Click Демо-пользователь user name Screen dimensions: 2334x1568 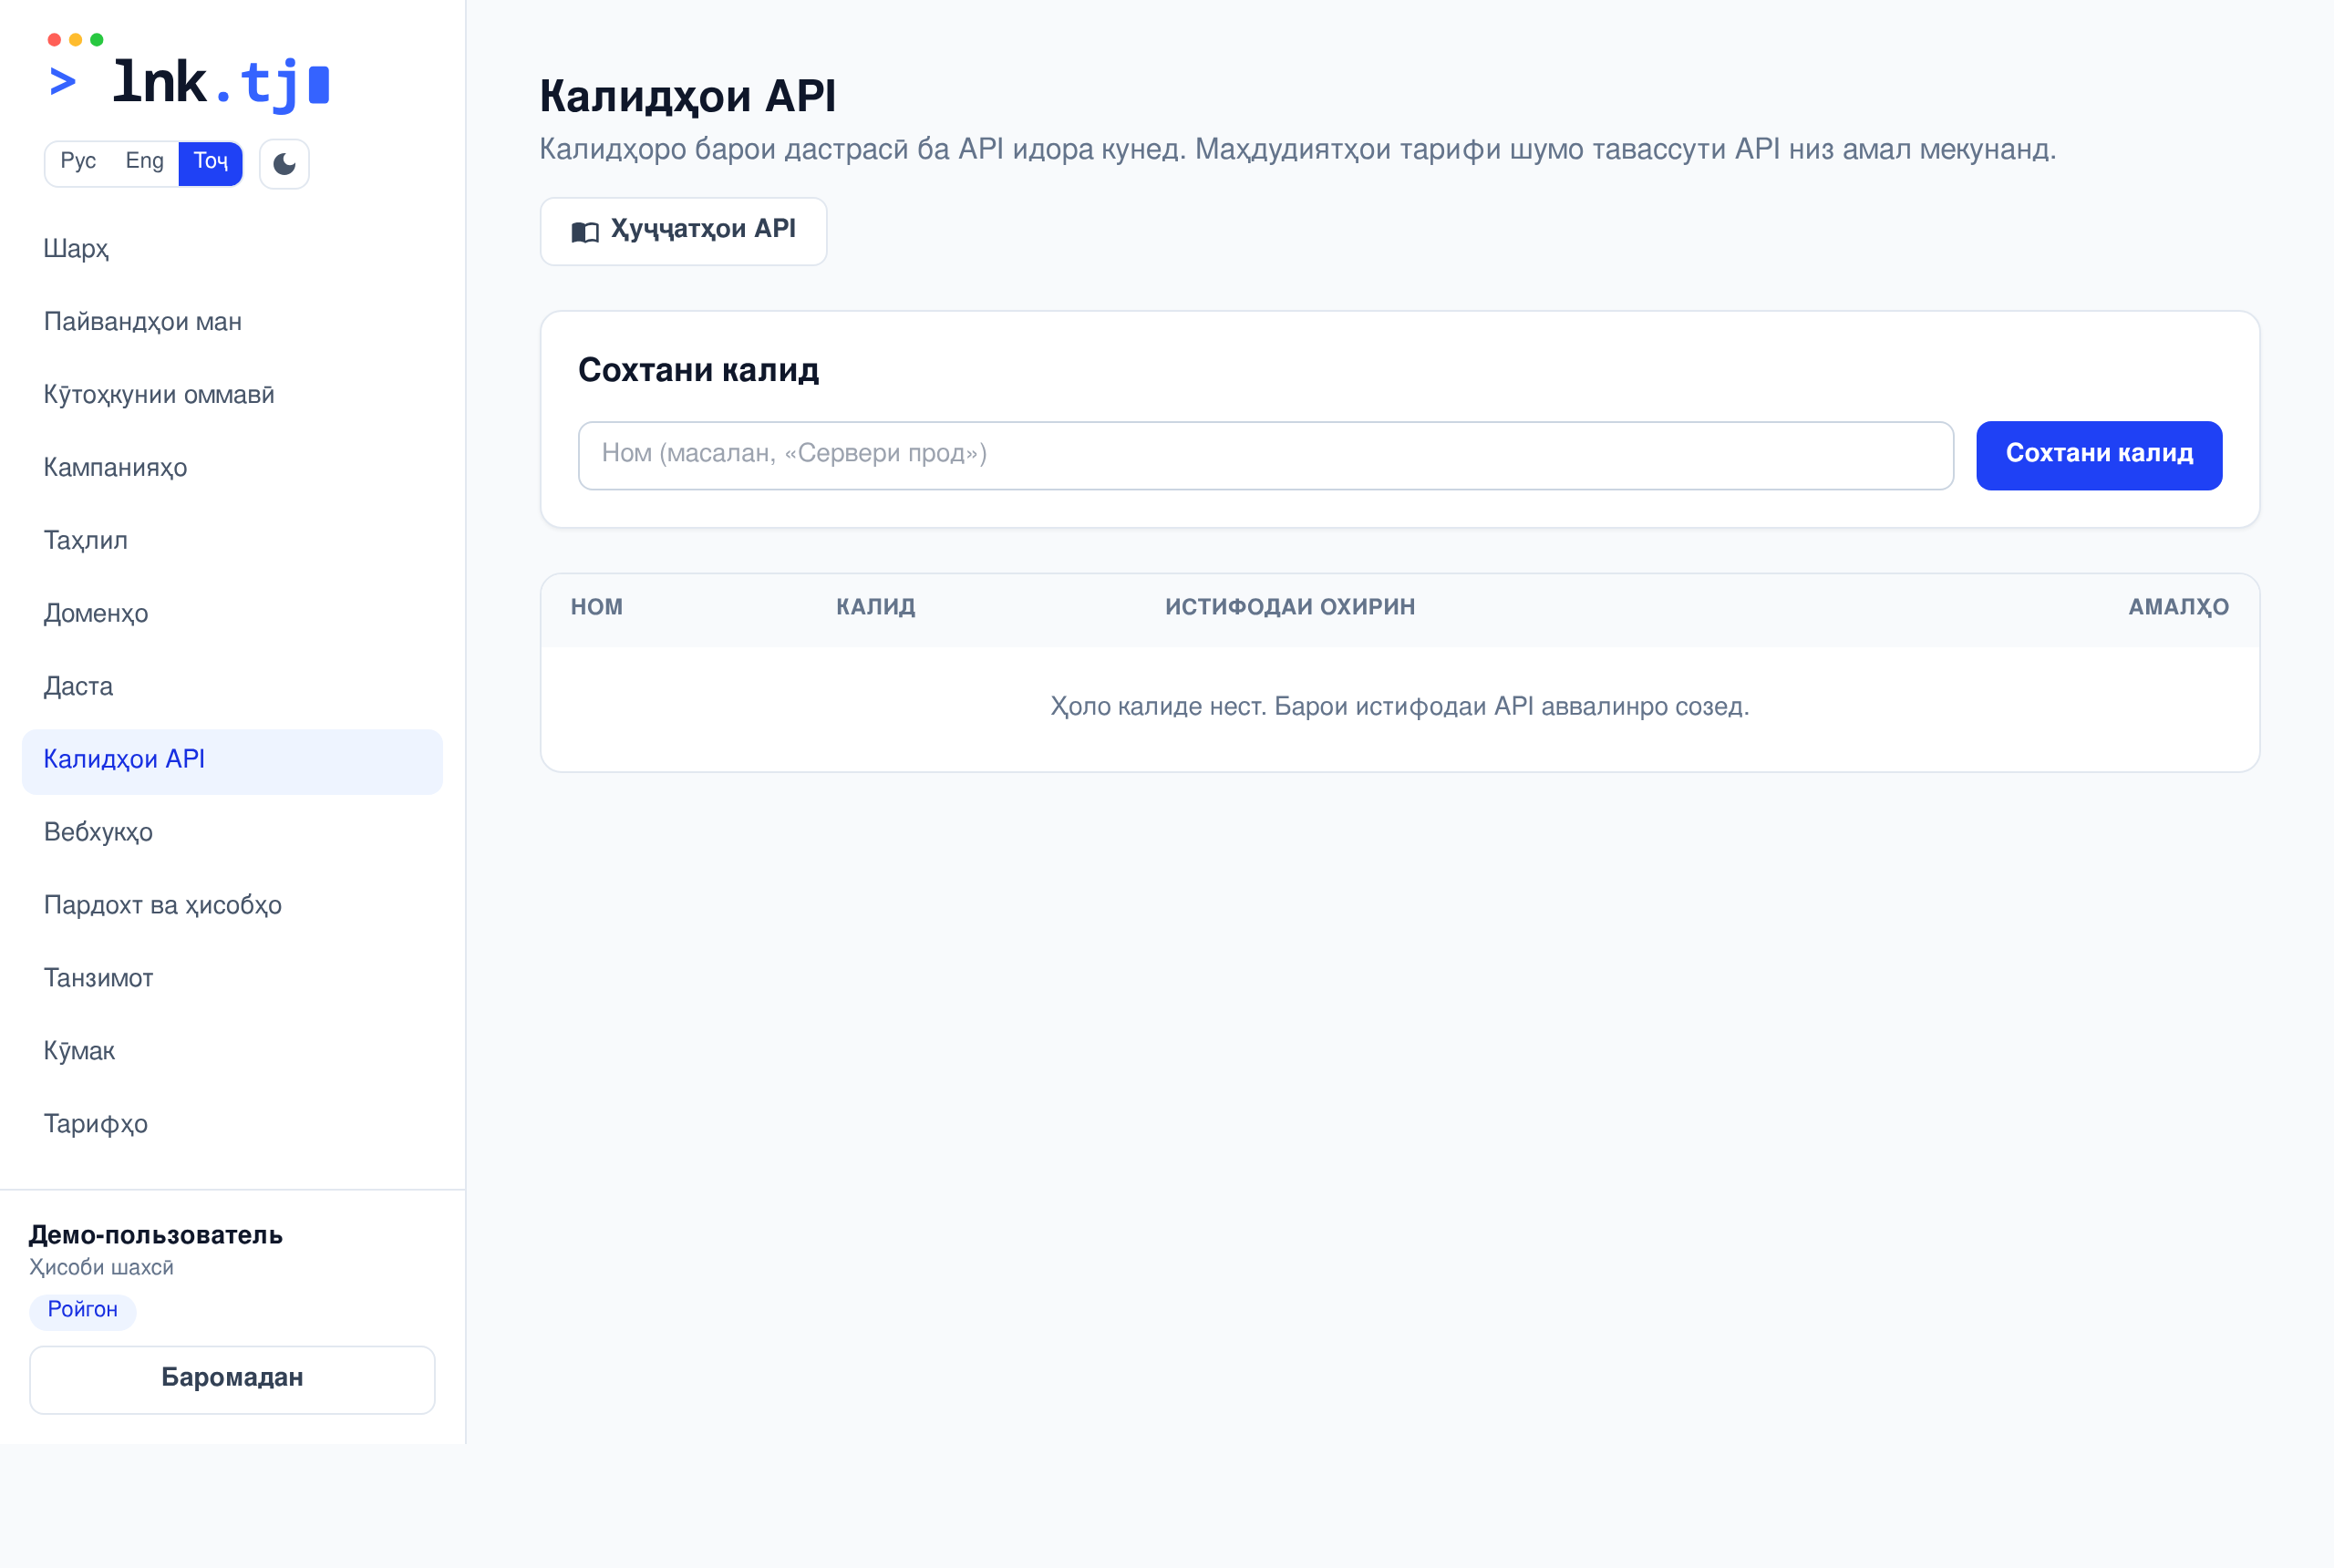tap(156, 1235)
